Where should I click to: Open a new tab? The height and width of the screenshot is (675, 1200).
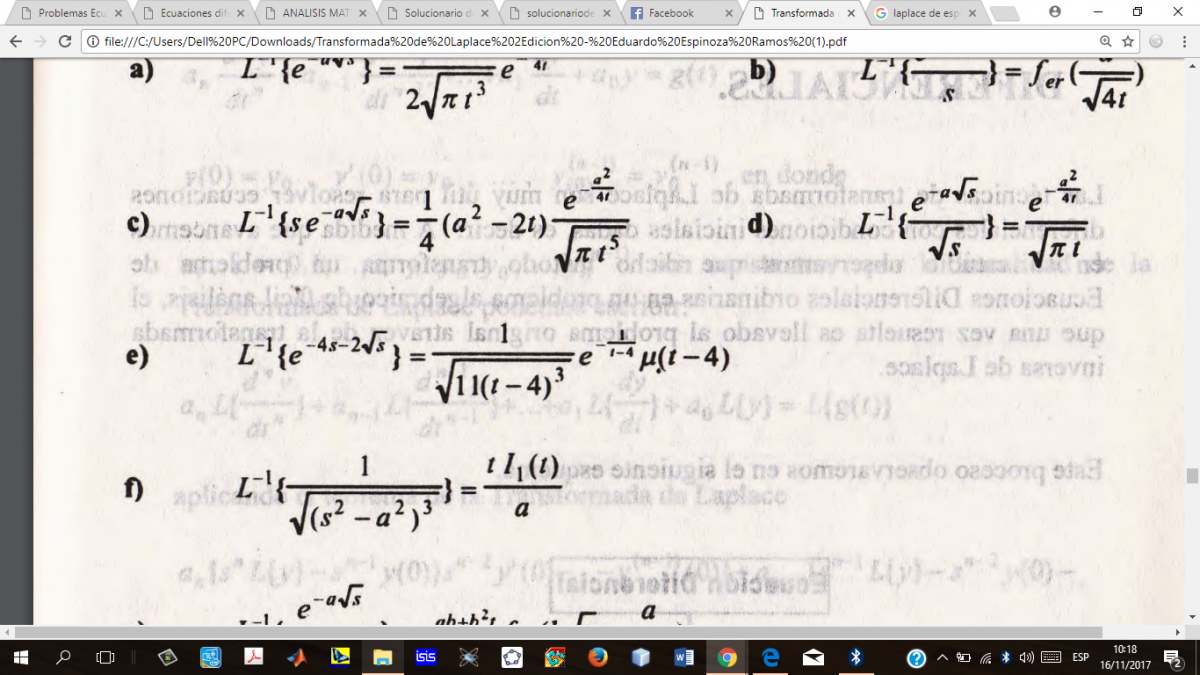pos(1007,13)
